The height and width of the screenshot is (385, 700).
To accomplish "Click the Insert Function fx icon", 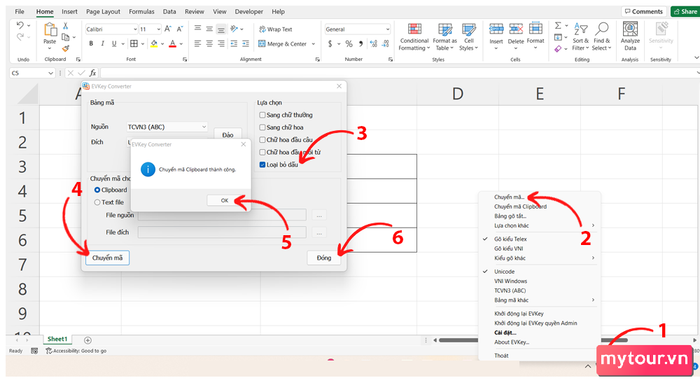I will pos(92,73).
